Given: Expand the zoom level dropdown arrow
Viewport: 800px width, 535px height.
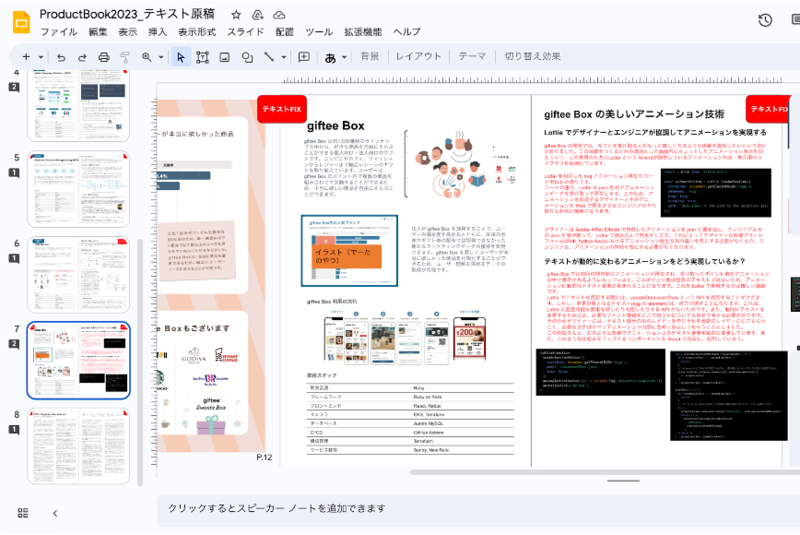Looking at the screenshot, I should pyautogui.click(x=161, y=57).
